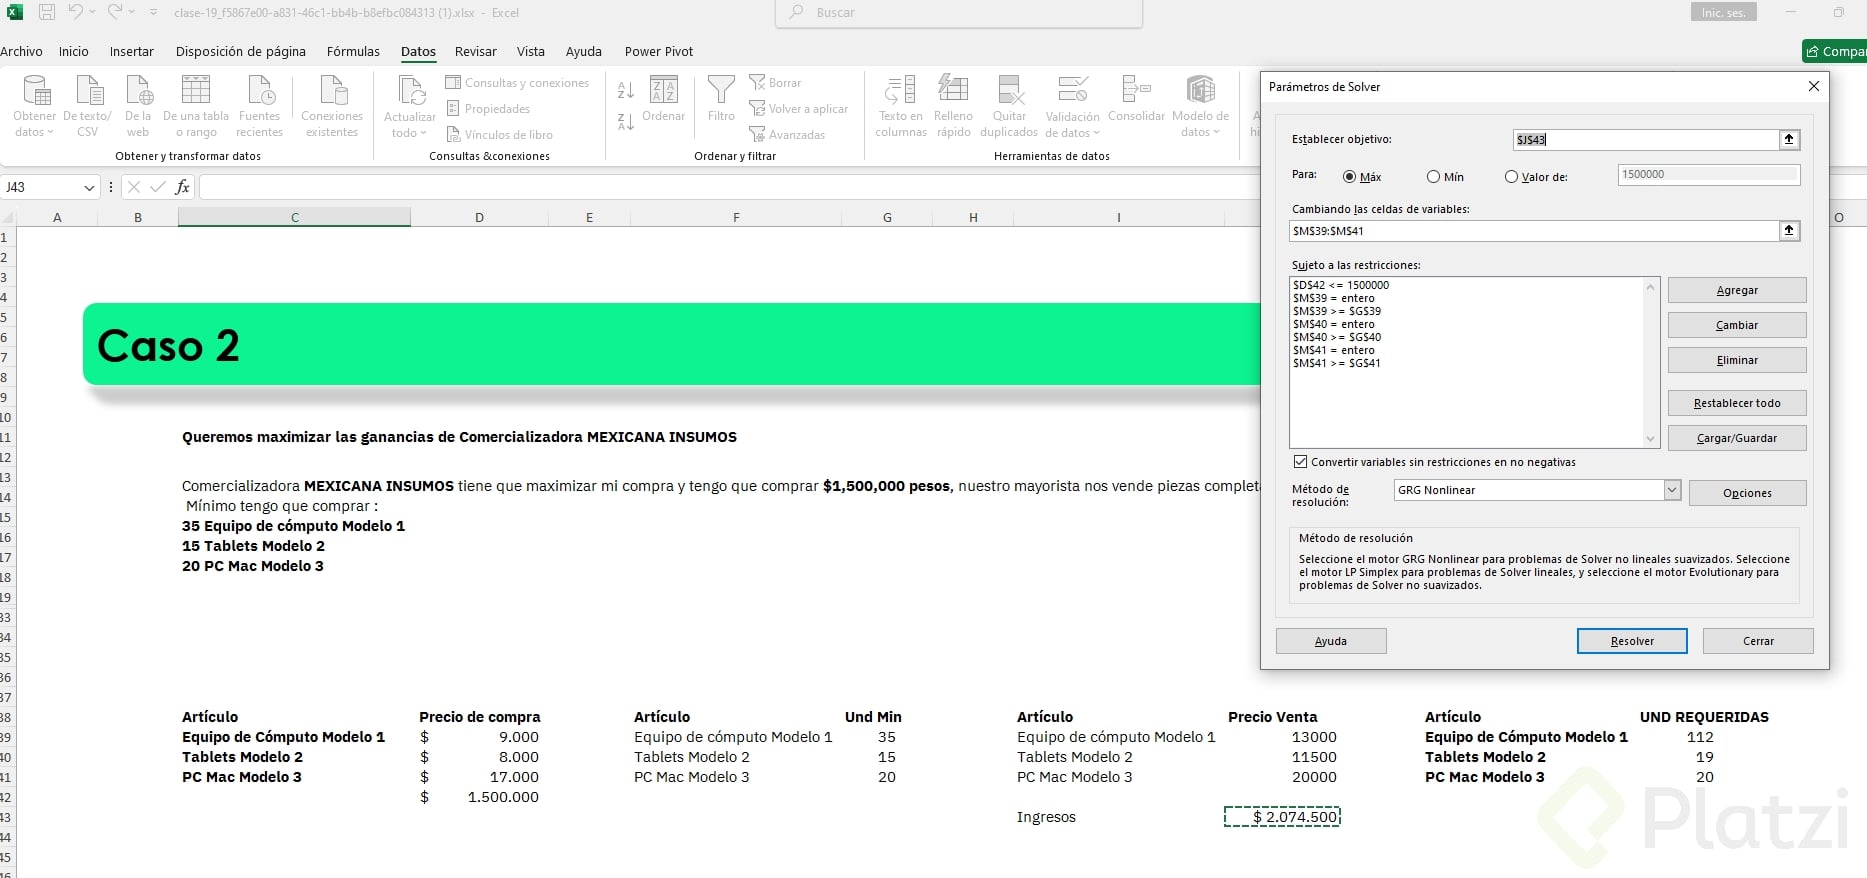This screenshot has width=1867, height=878.
Task: Switch to the Inicio tab
Action: tap(74, 52)
